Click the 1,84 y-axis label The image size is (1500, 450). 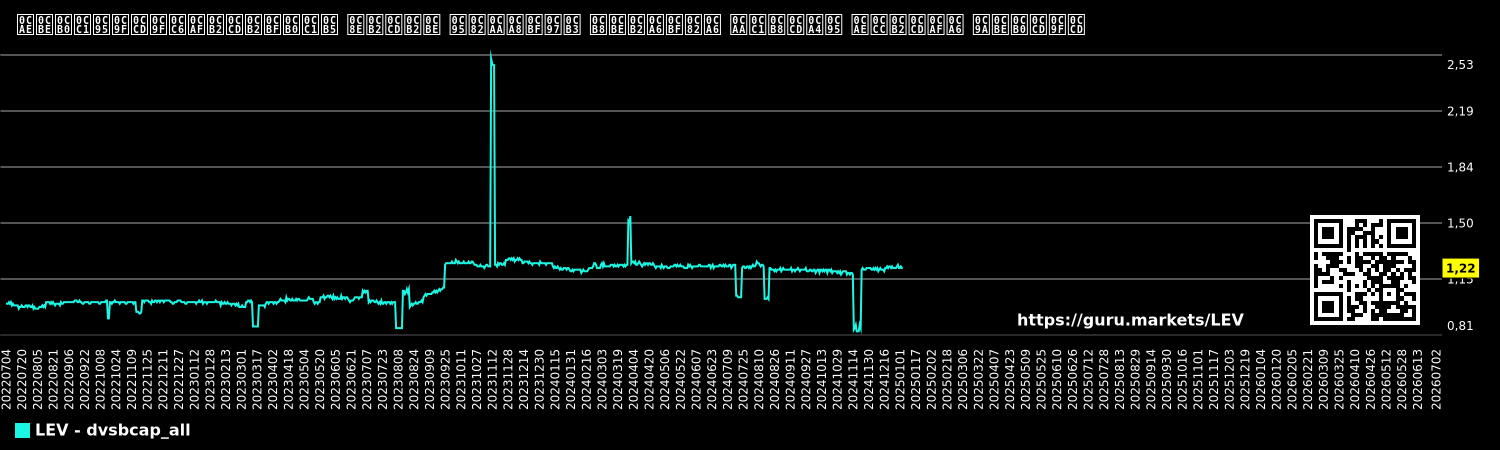point(1460,167)
